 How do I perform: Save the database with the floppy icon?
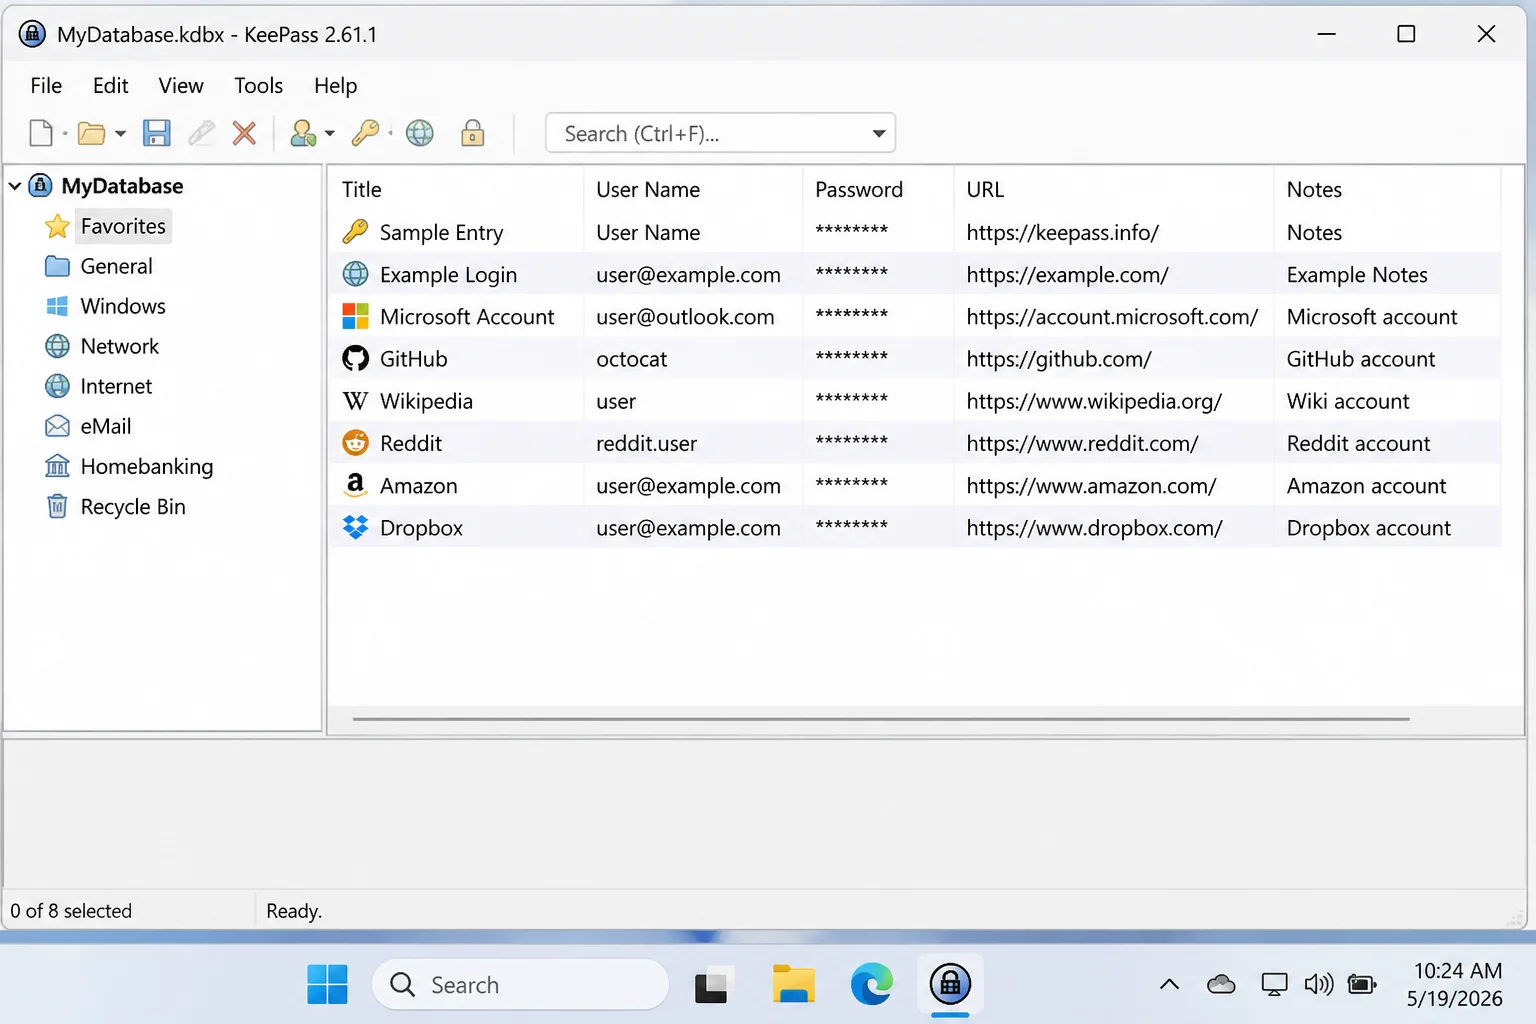(x=157, y=133)
